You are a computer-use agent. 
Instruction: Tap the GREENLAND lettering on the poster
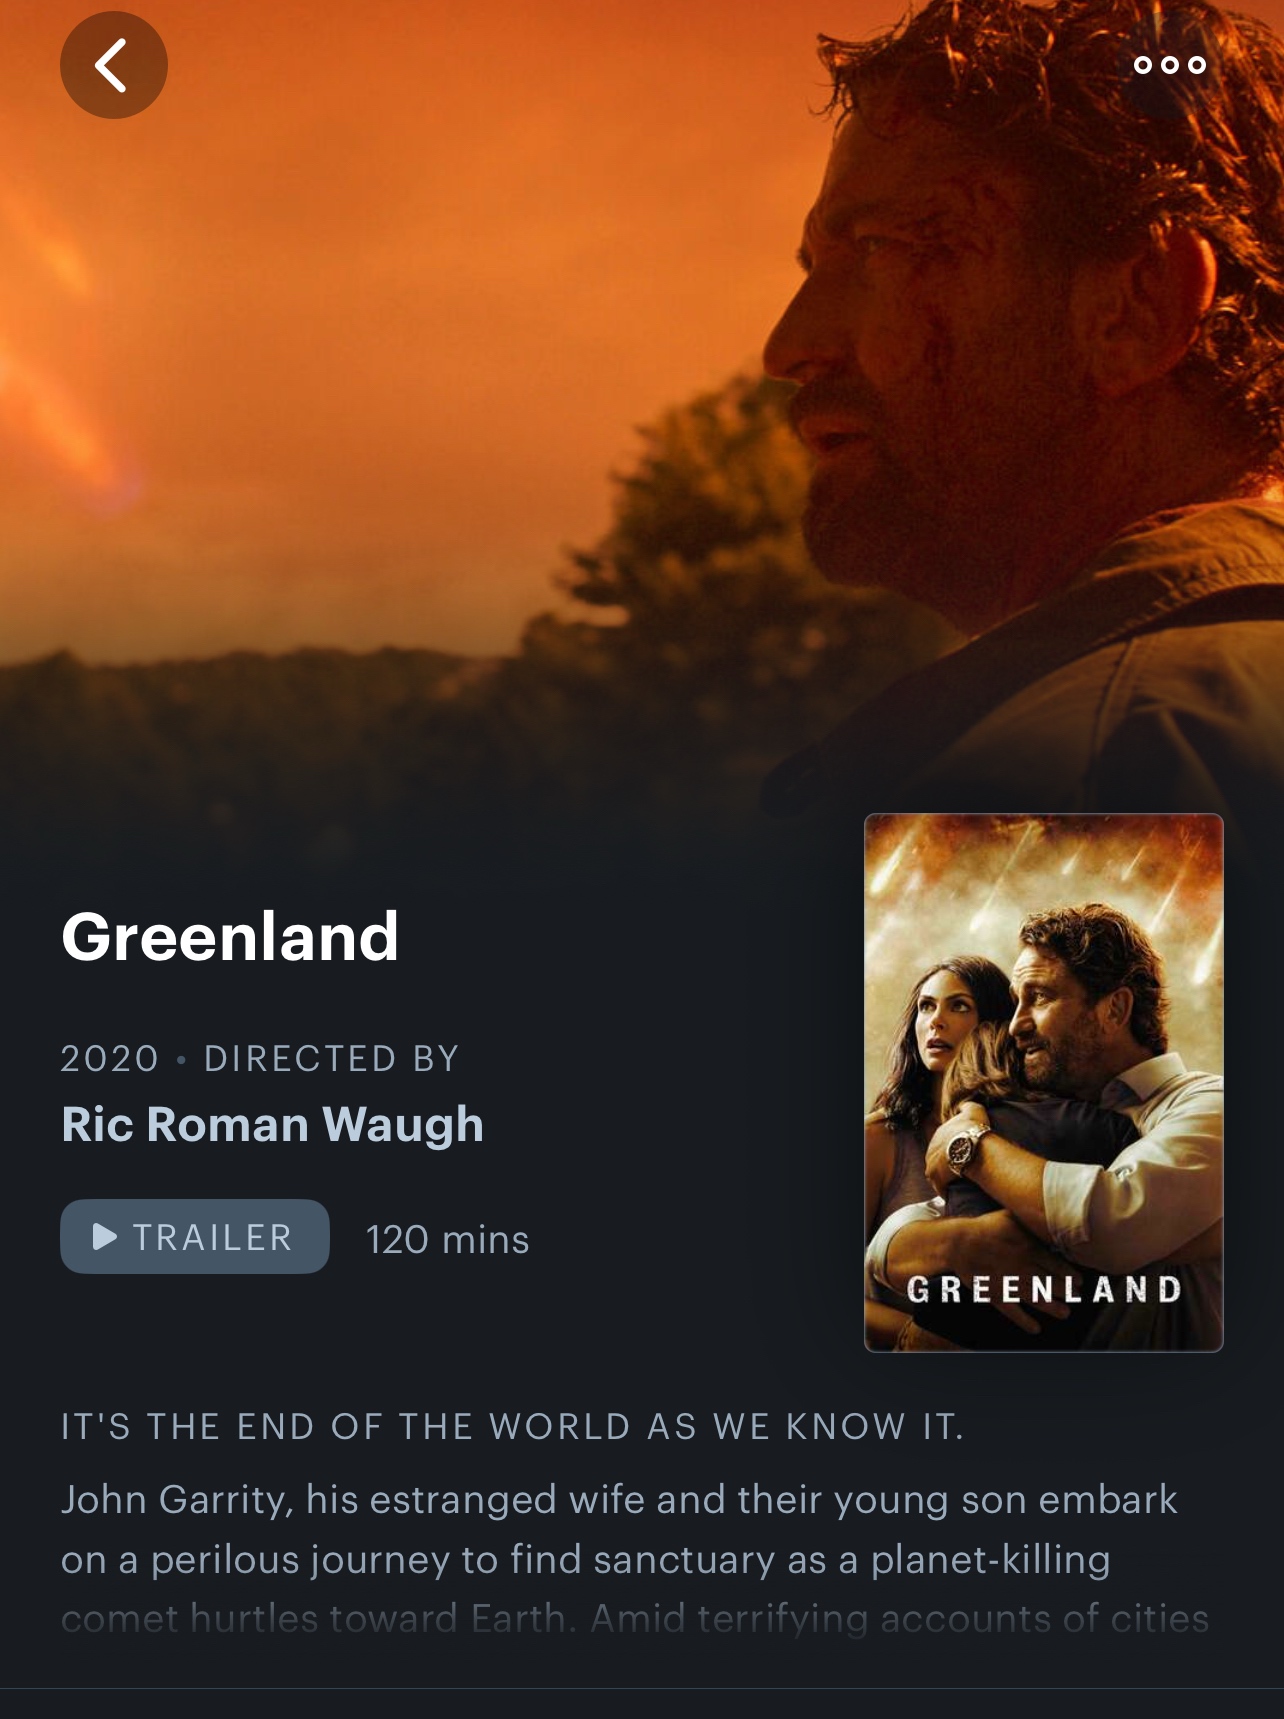pos(1044,1289)
